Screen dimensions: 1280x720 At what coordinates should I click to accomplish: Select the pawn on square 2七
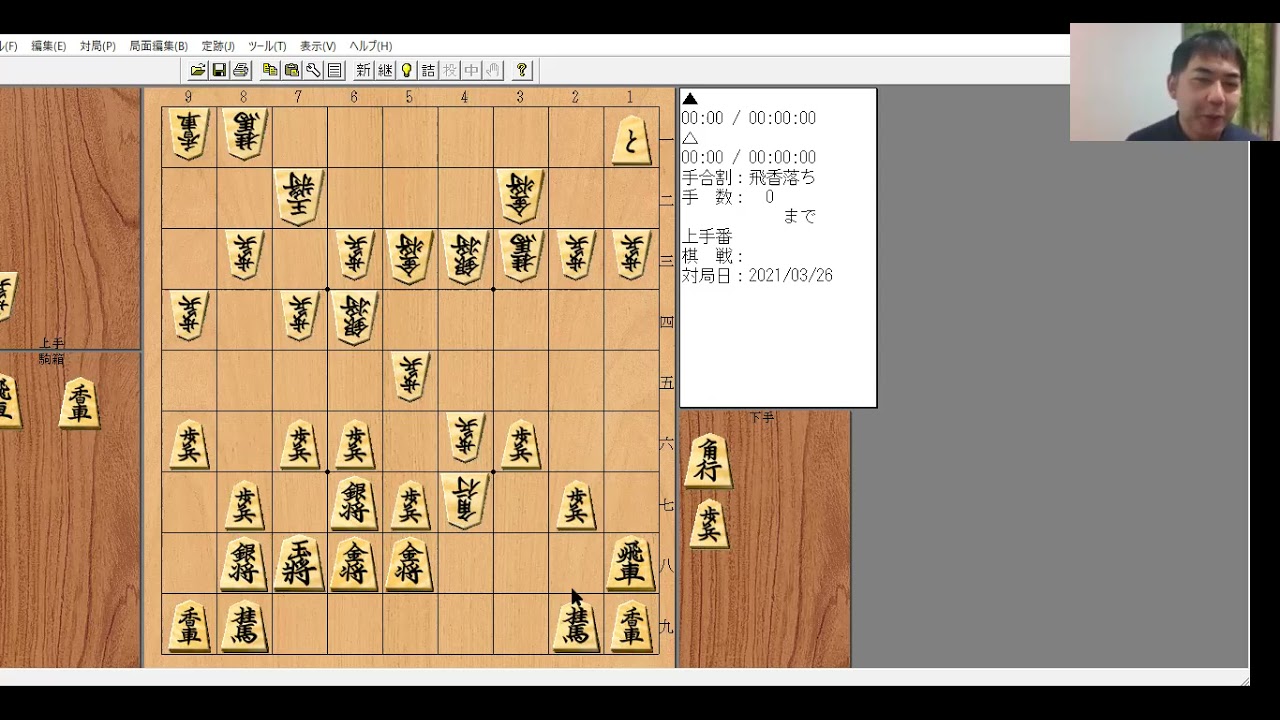tap(575, 505)
